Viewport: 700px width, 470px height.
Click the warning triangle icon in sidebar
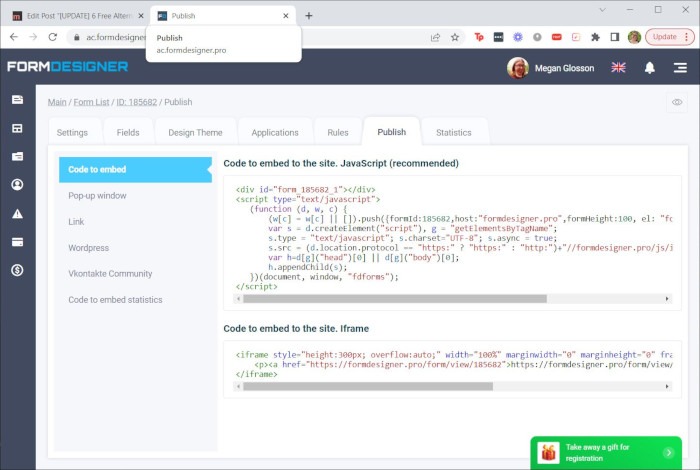(x=17, y=214)
